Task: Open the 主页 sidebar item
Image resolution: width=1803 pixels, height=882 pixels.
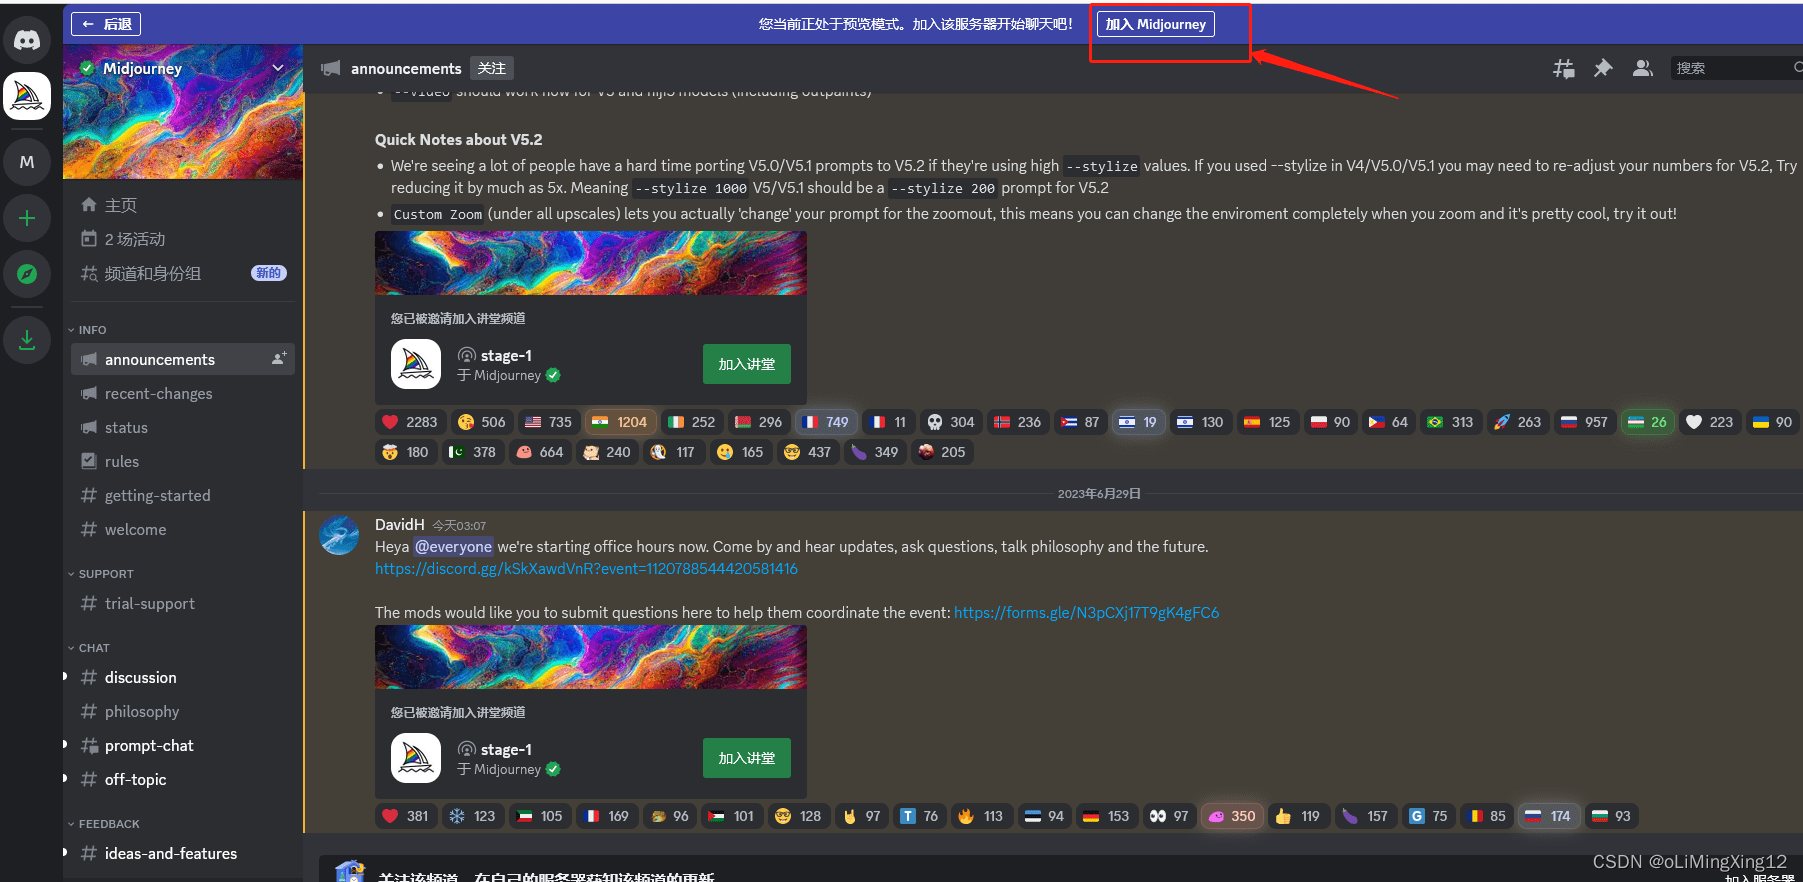Action: pyautogui.click(x=183, y=205)
